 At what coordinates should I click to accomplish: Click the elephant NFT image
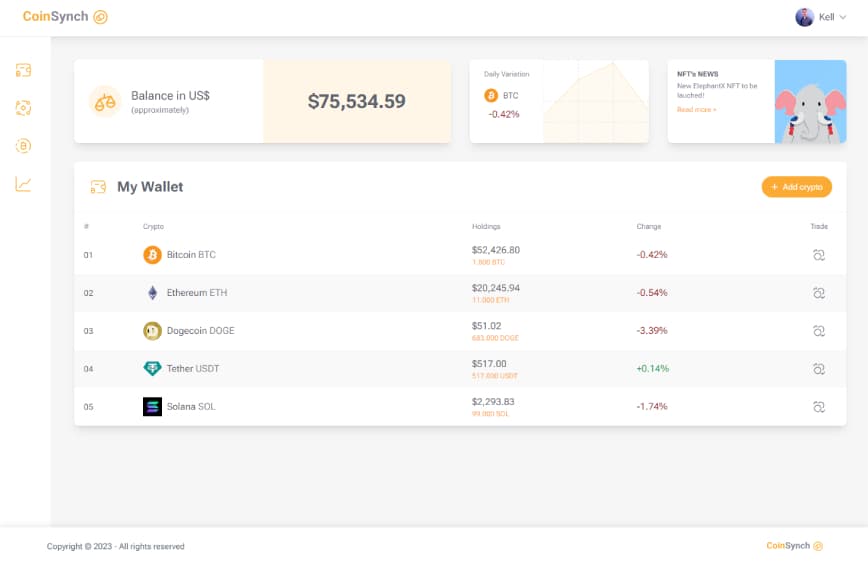810,101
